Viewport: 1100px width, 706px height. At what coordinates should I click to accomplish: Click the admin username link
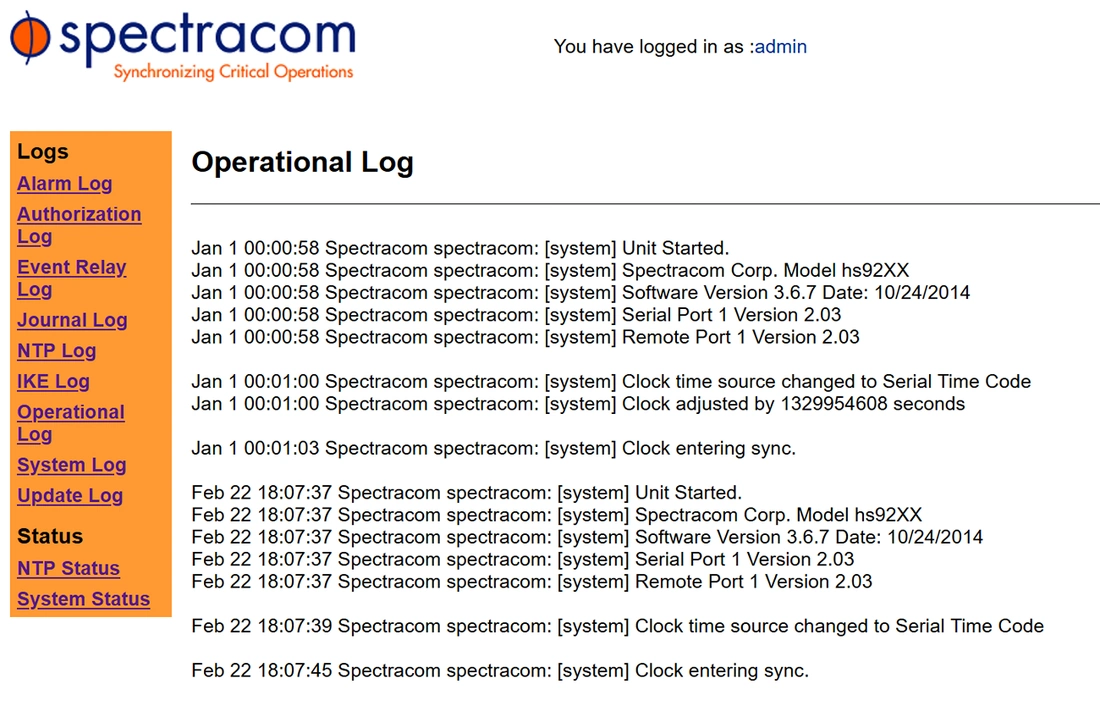pyautogui.click(x=781, y=47)
